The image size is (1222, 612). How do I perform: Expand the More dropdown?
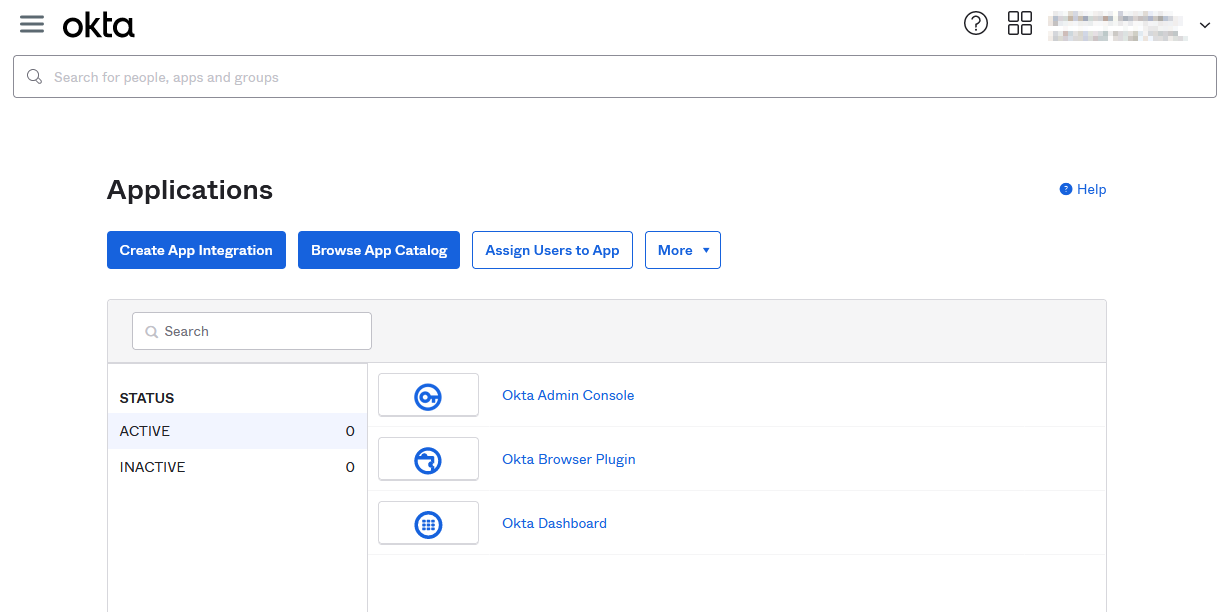tap(683, 250)
